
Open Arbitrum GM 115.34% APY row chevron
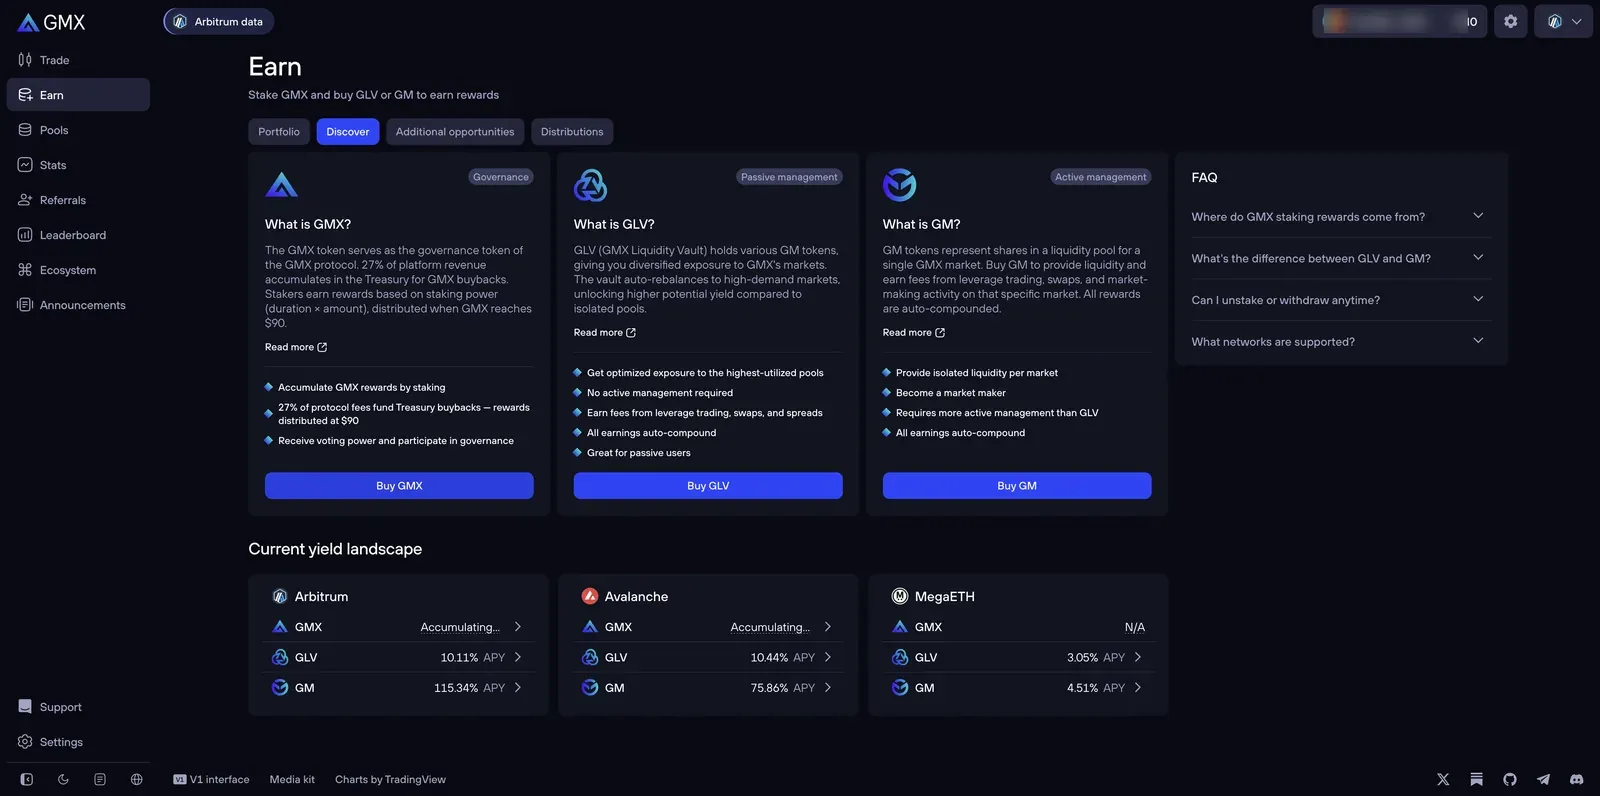(x=518, y=688)
